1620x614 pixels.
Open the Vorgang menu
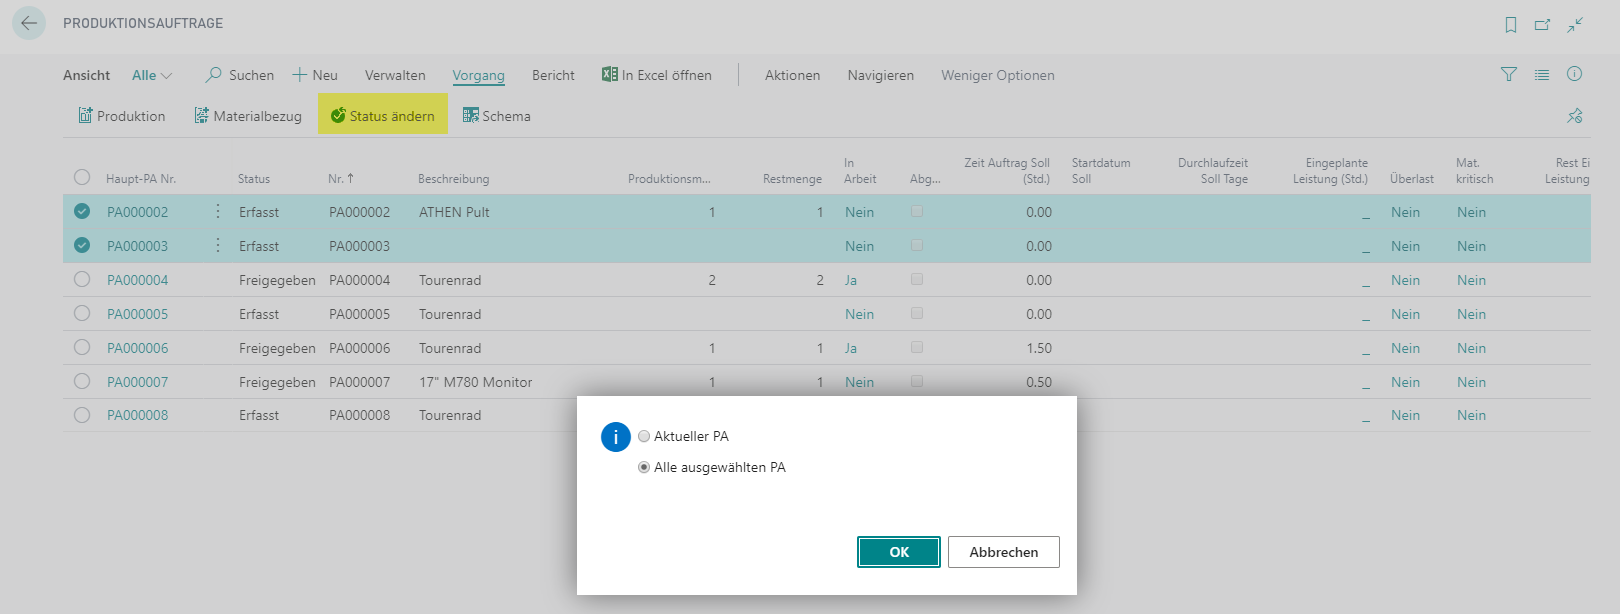478,75
